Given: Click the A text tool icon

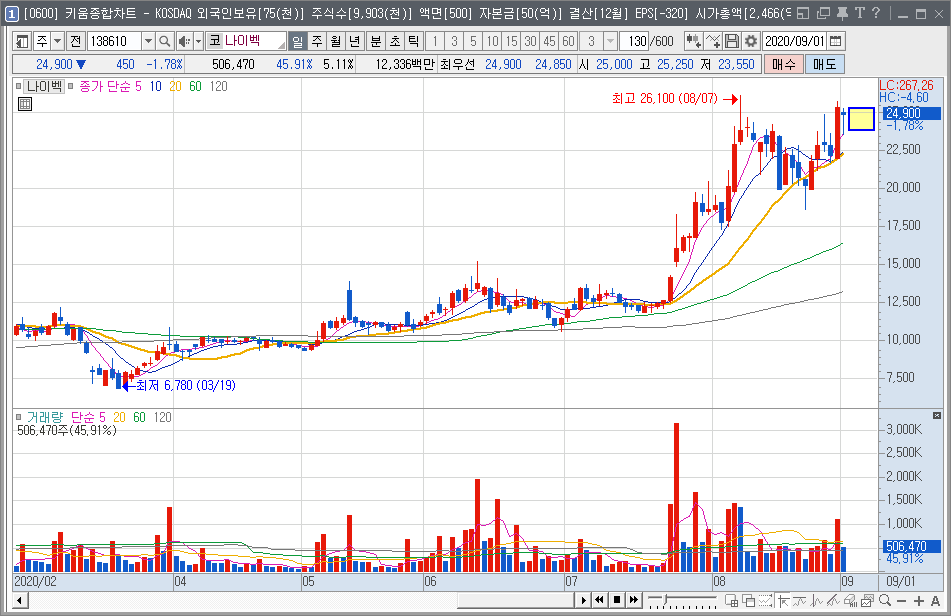Looking at the screenshot, I should click(x=935, y=601).
